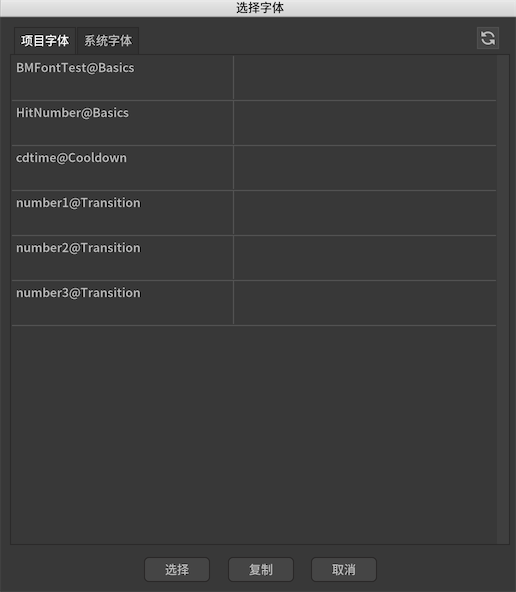Click preview cell beside number3@Transition
Screen dimensions: 516x592
365,303
